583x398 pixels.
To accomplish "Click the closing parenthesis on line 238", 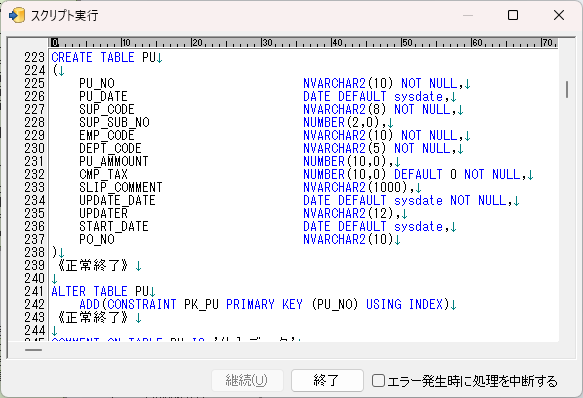I will (55, 253).
